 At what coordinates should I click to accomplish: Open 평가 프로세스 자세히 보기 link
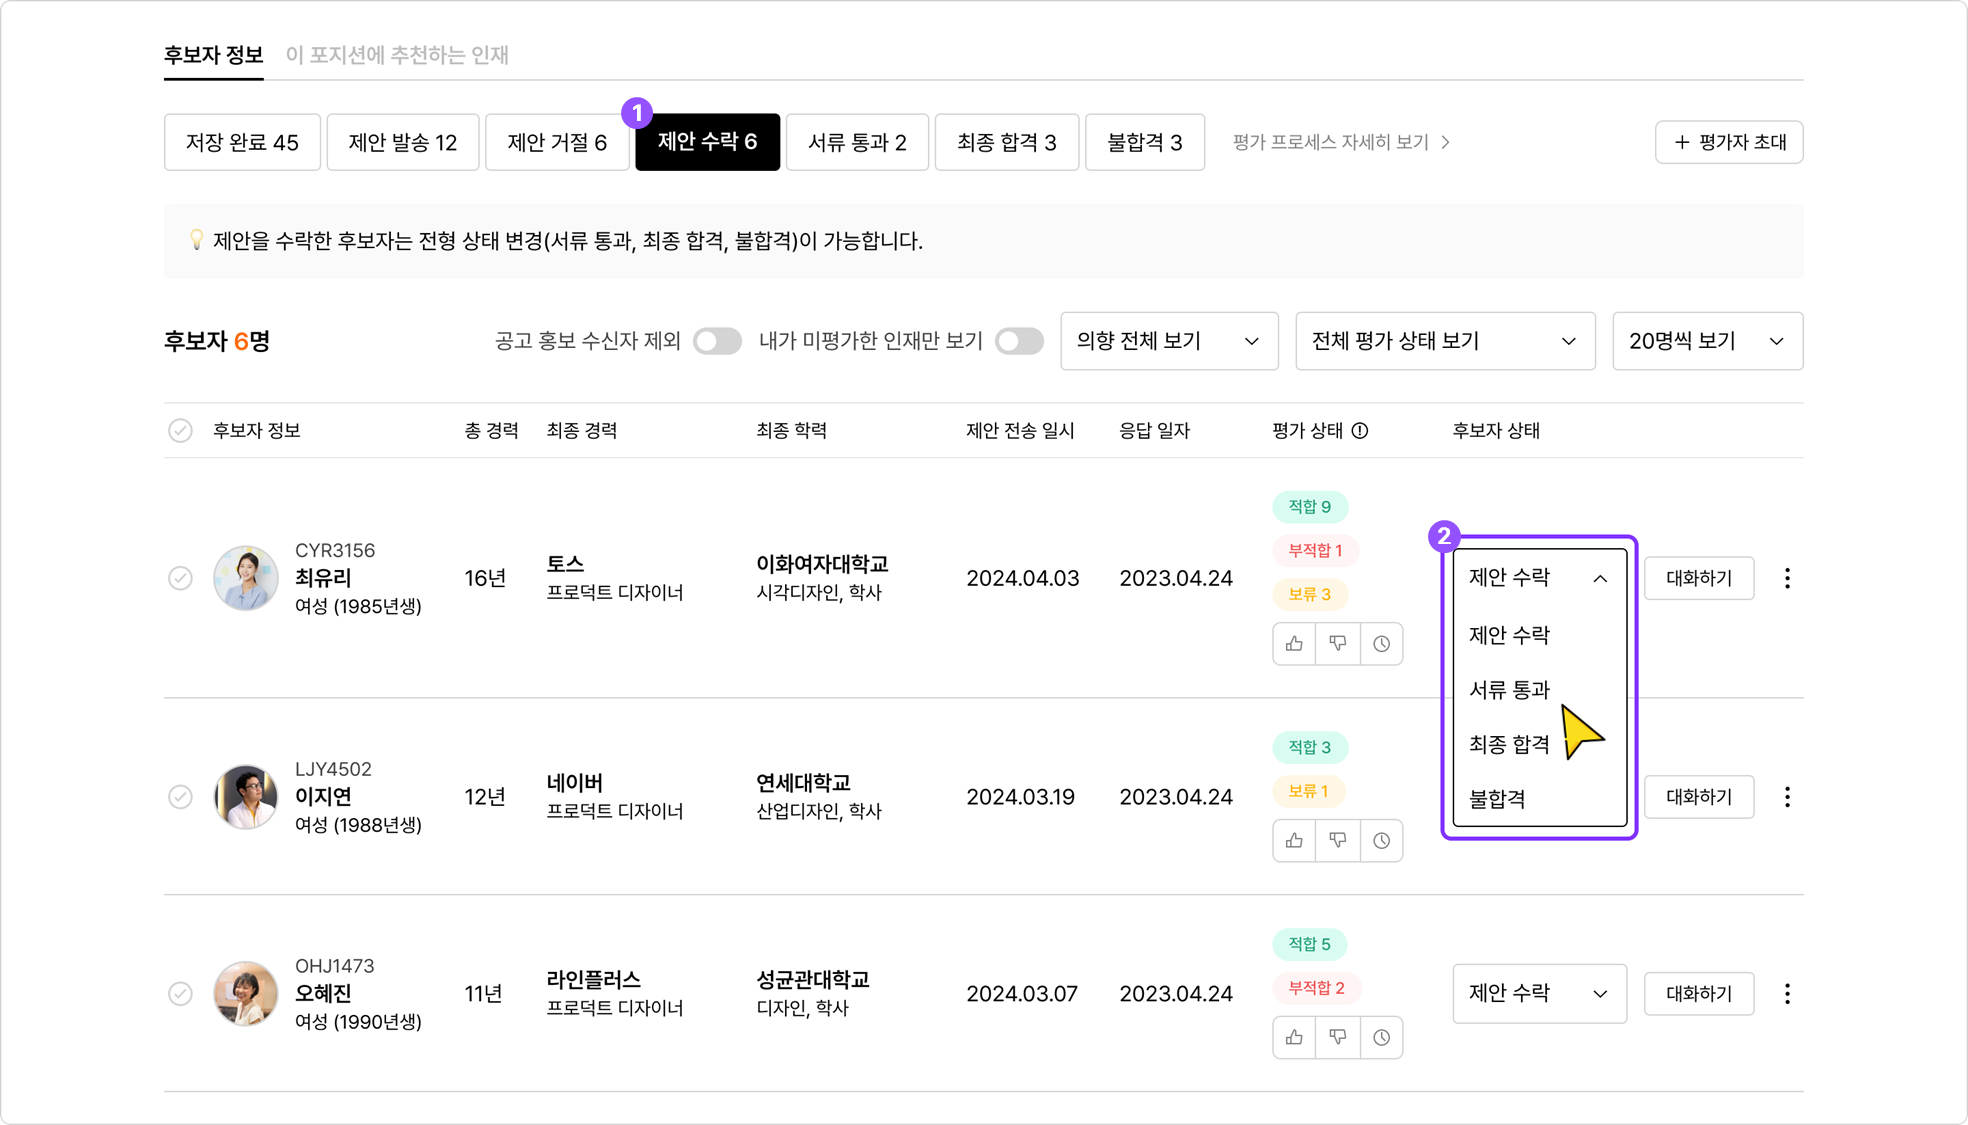click(x=1341, y=142)
